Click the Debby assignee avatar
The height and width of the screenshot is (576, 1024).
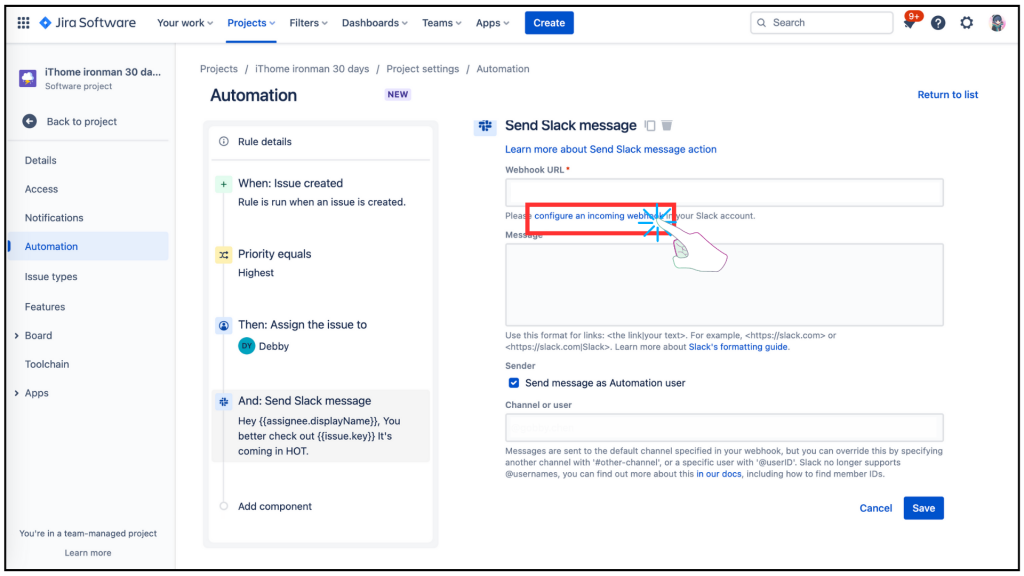click(246, 346)
